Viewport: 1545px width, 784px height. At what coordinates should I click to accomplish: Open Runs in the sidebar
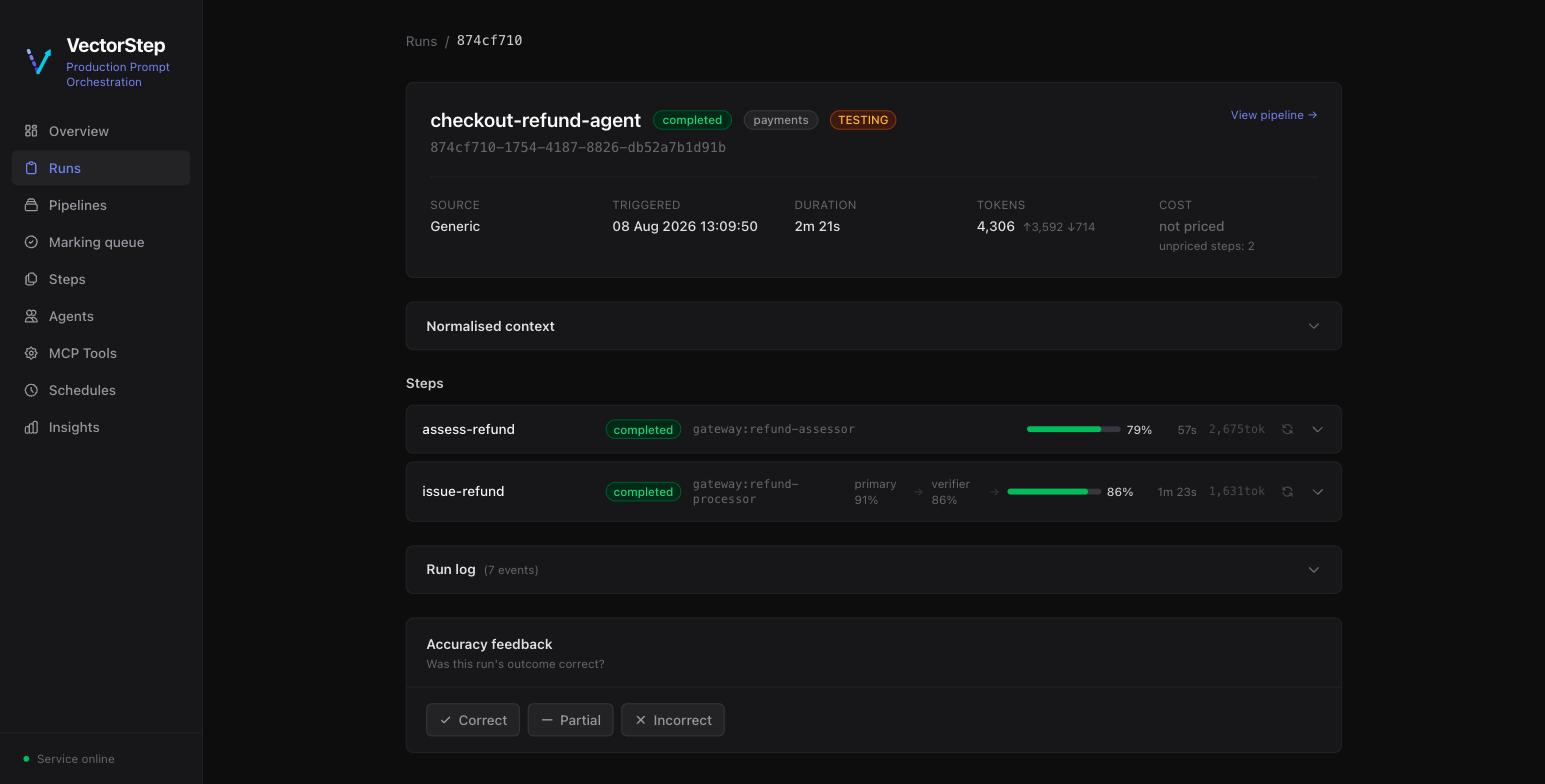point(101,168)
